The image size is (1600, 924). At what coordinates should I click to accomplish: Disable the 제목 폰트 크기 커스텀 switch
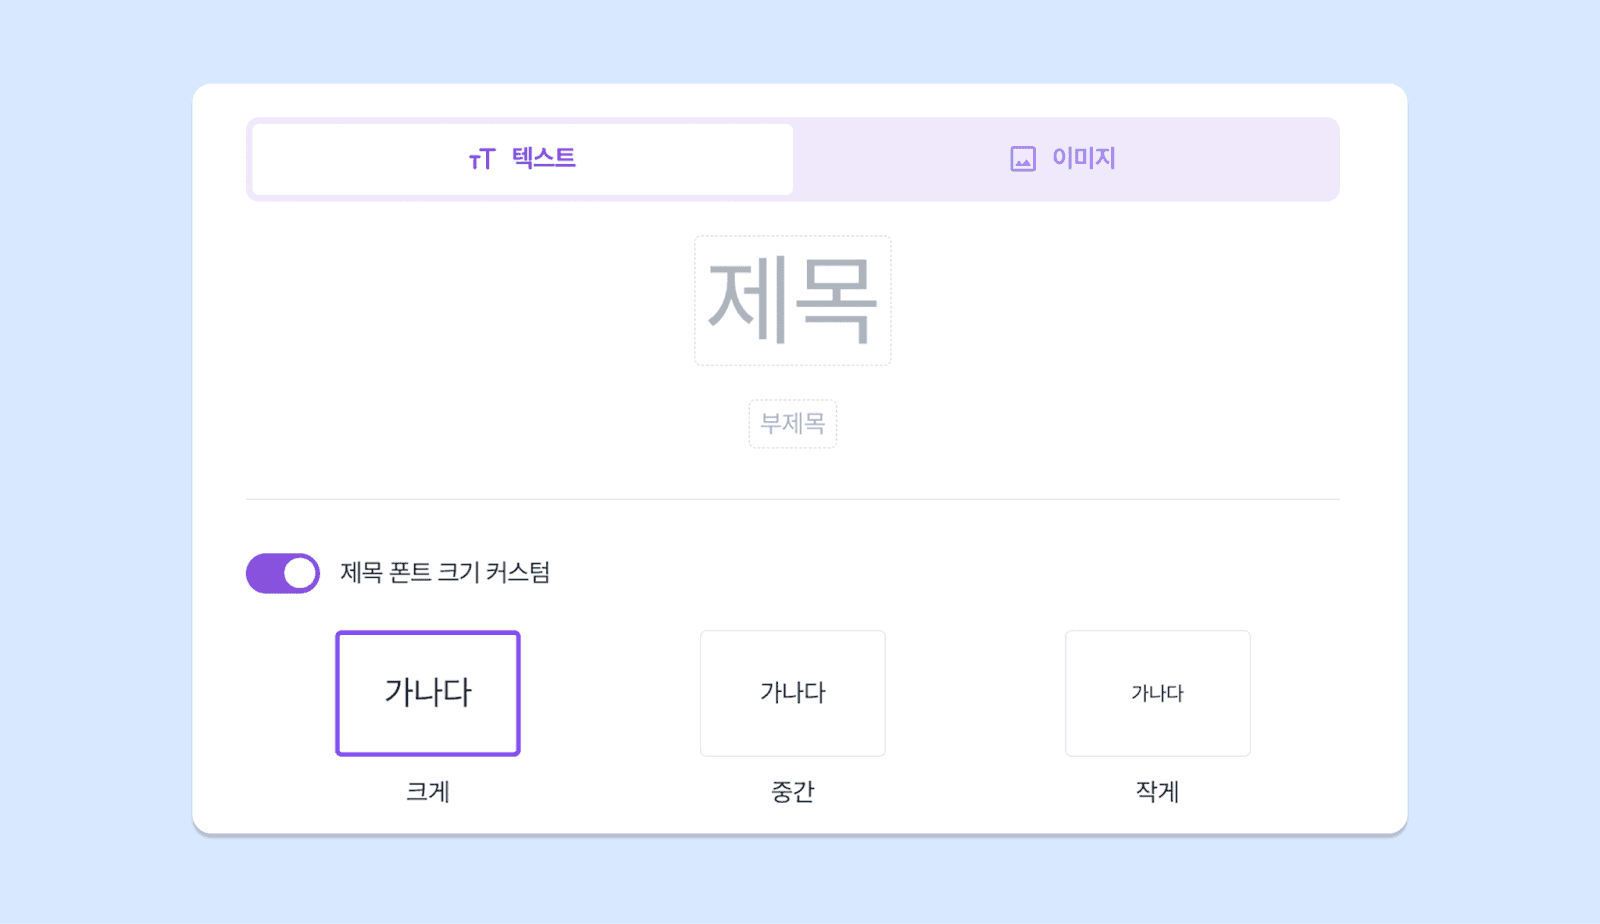(x=283, y=573)
